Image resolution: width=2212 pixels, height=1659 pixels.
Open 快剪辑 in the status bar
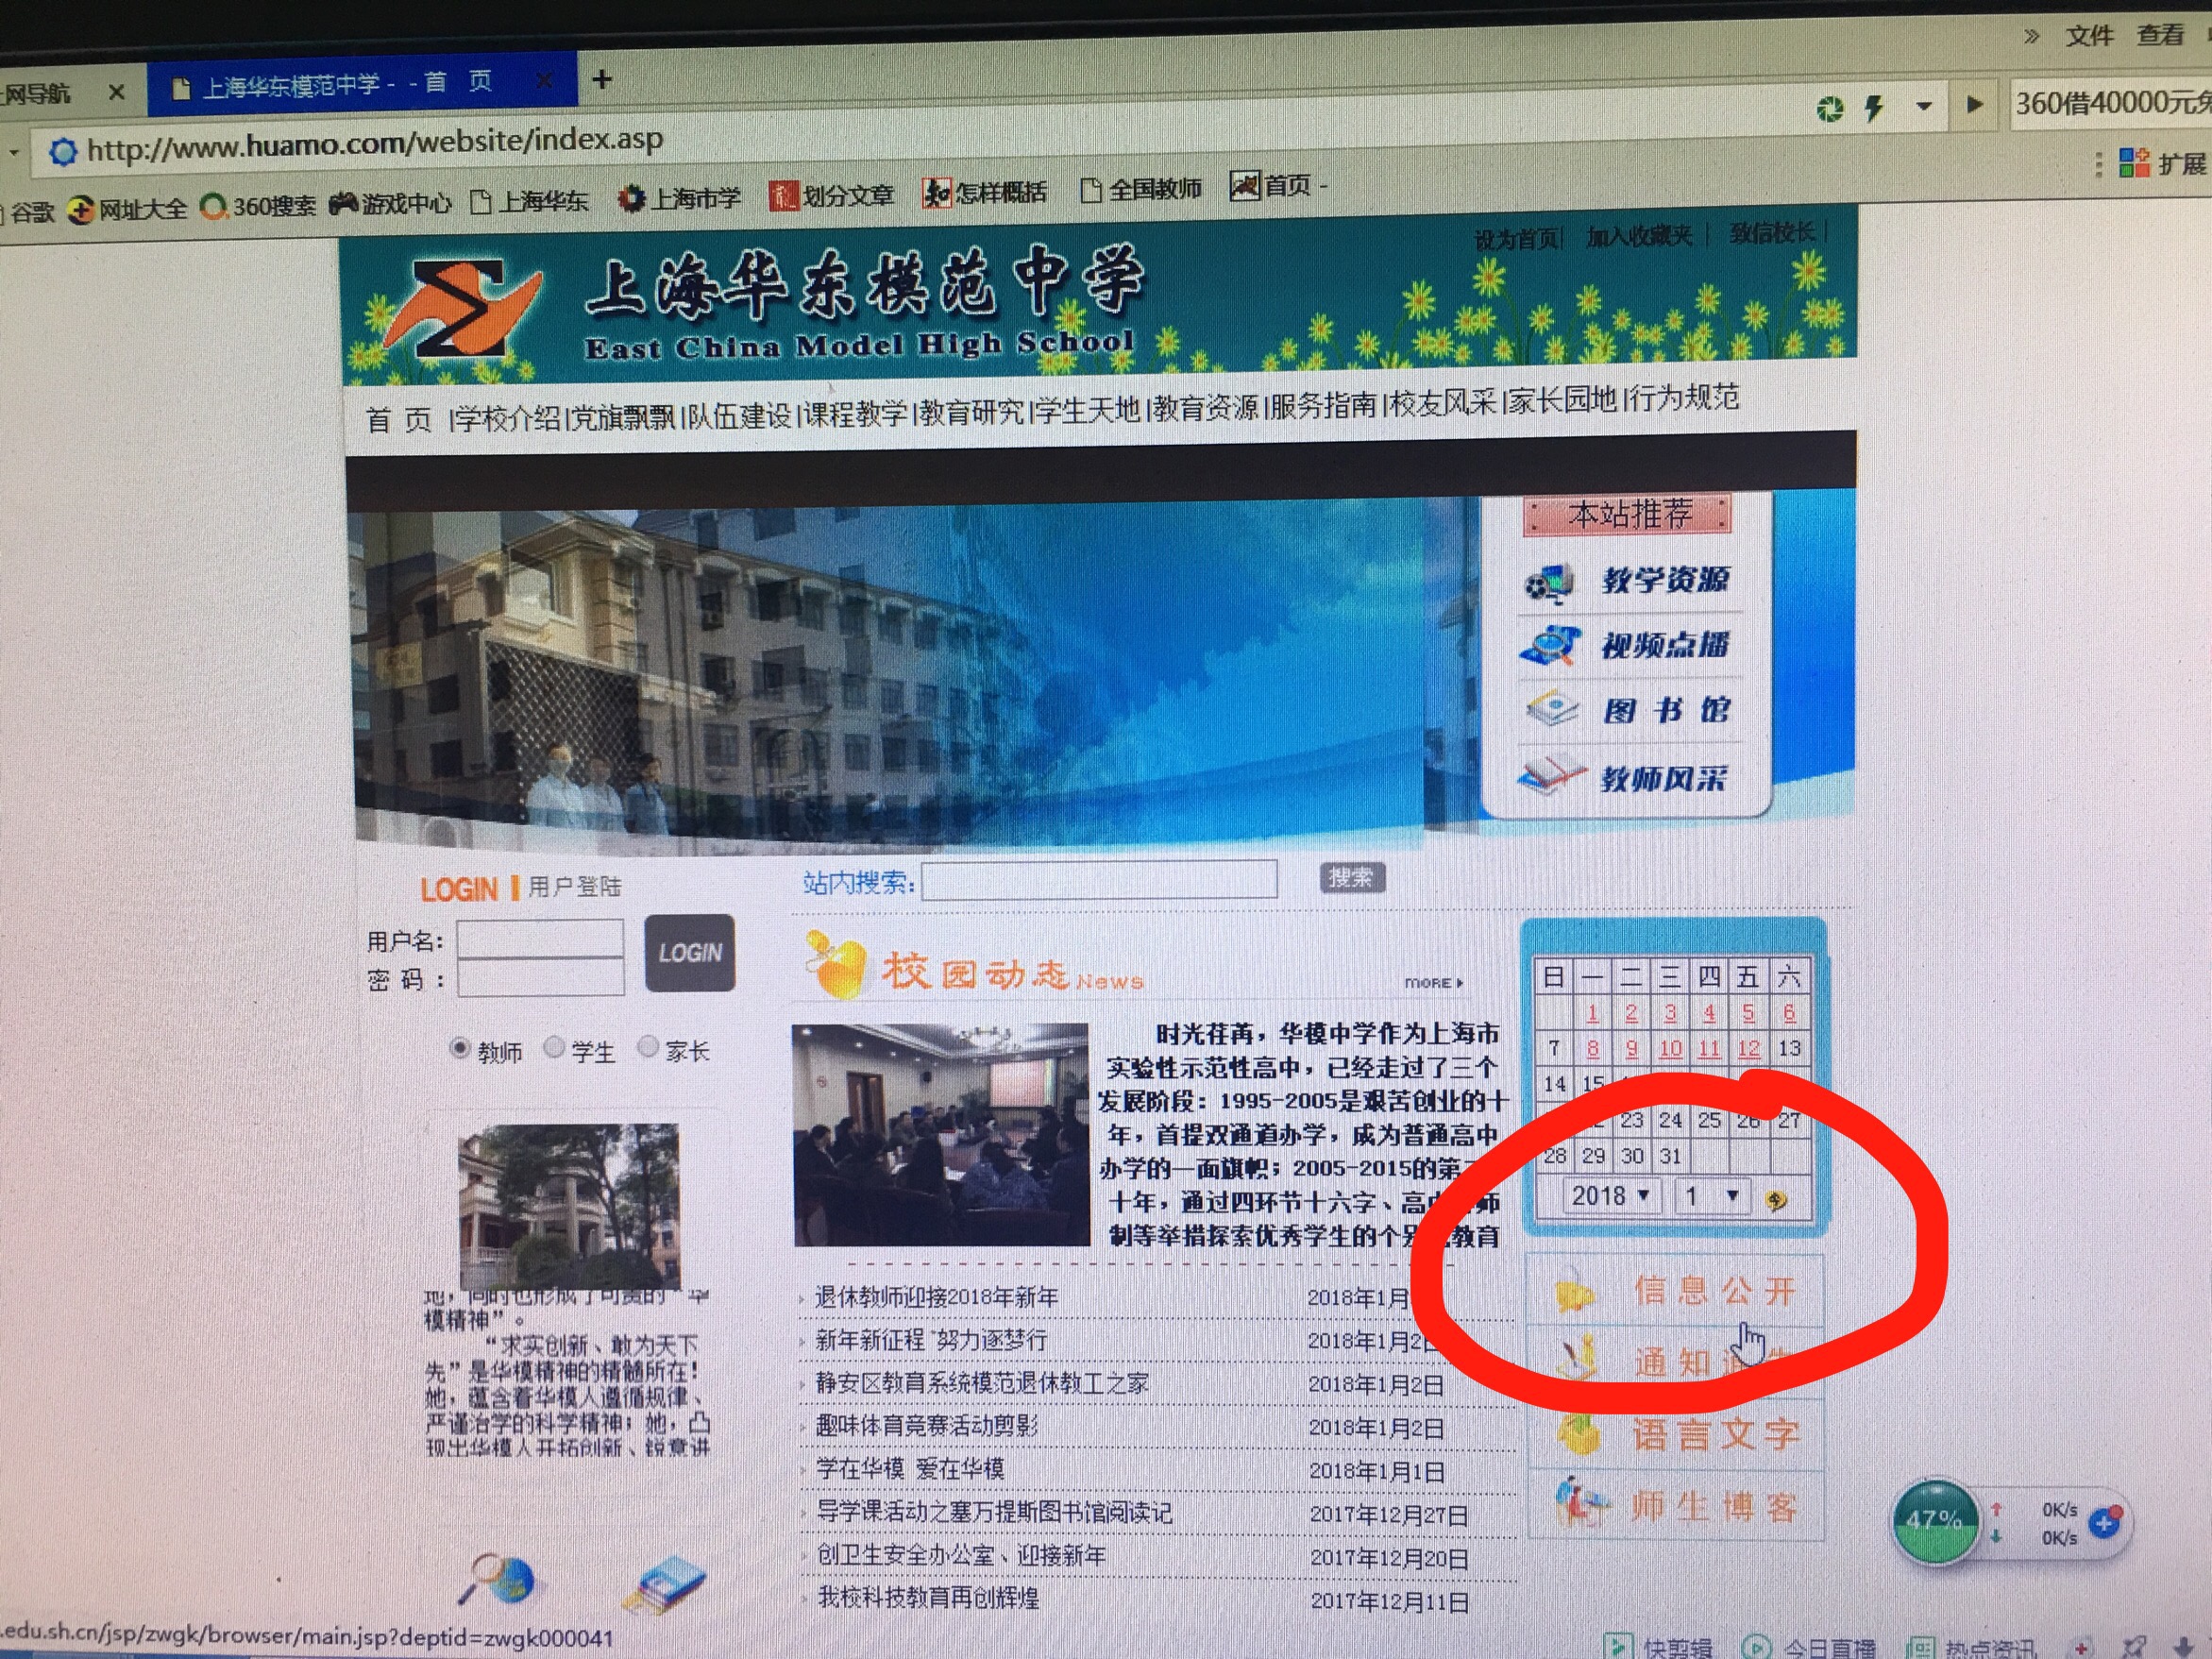click(x=1659, y=1645)
